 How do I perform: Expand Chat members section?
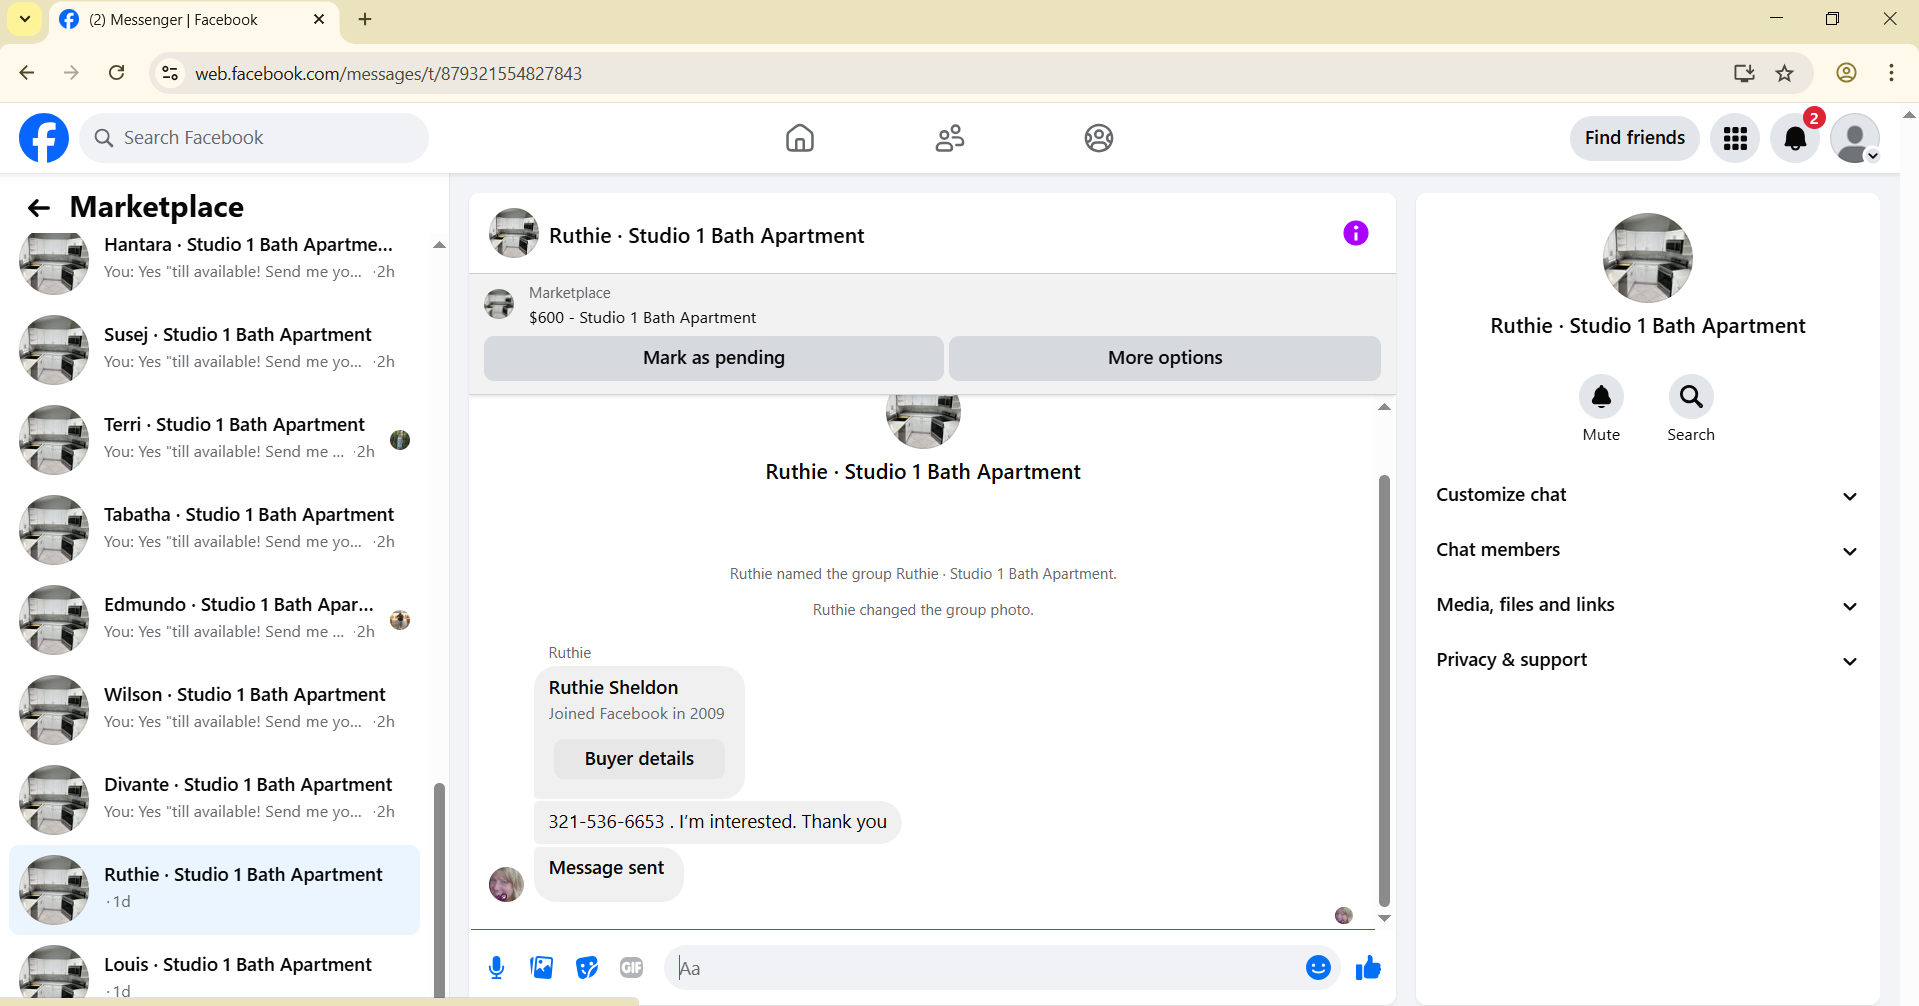coord(1648,550)
